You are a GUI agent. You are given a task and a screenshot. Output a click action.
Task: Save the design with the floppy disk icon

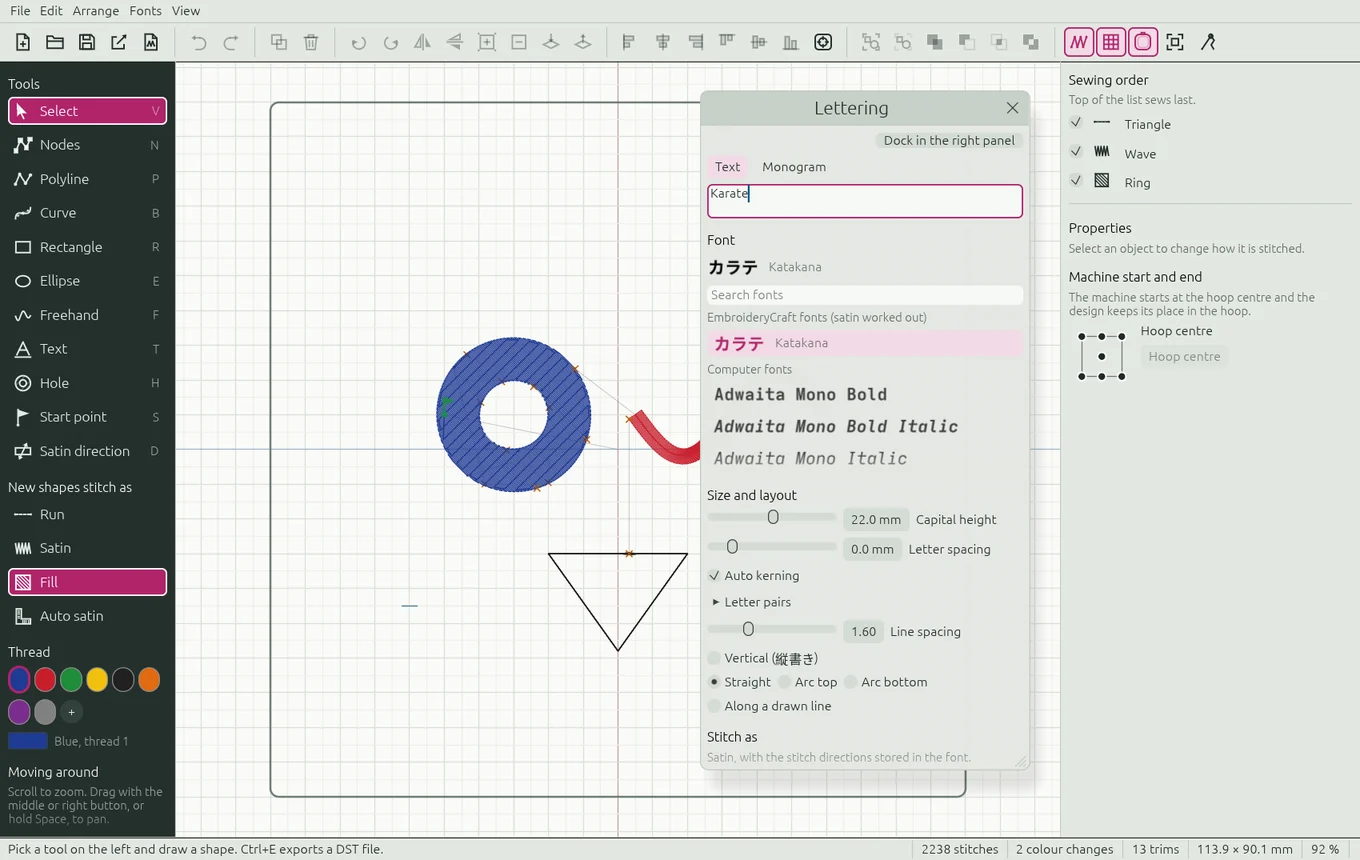(87, 42)
